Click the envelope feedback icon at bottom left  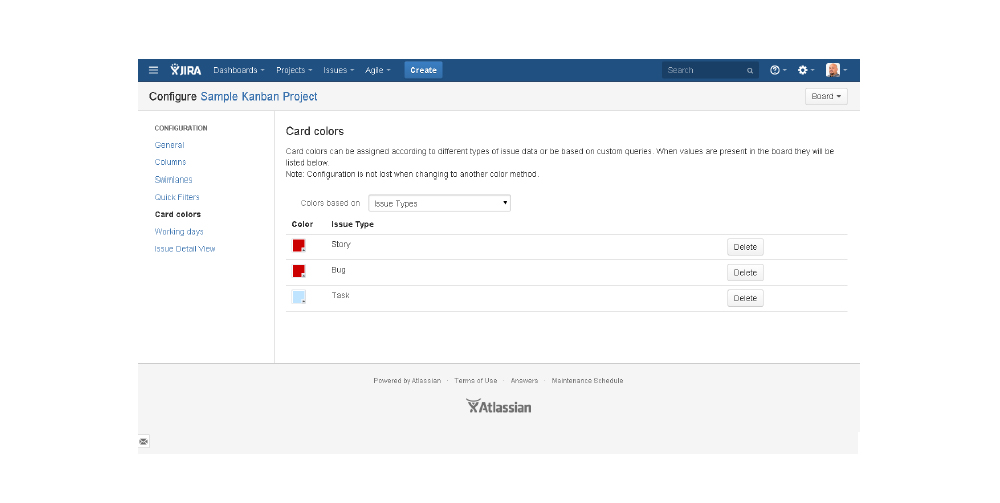coord(143,441)
